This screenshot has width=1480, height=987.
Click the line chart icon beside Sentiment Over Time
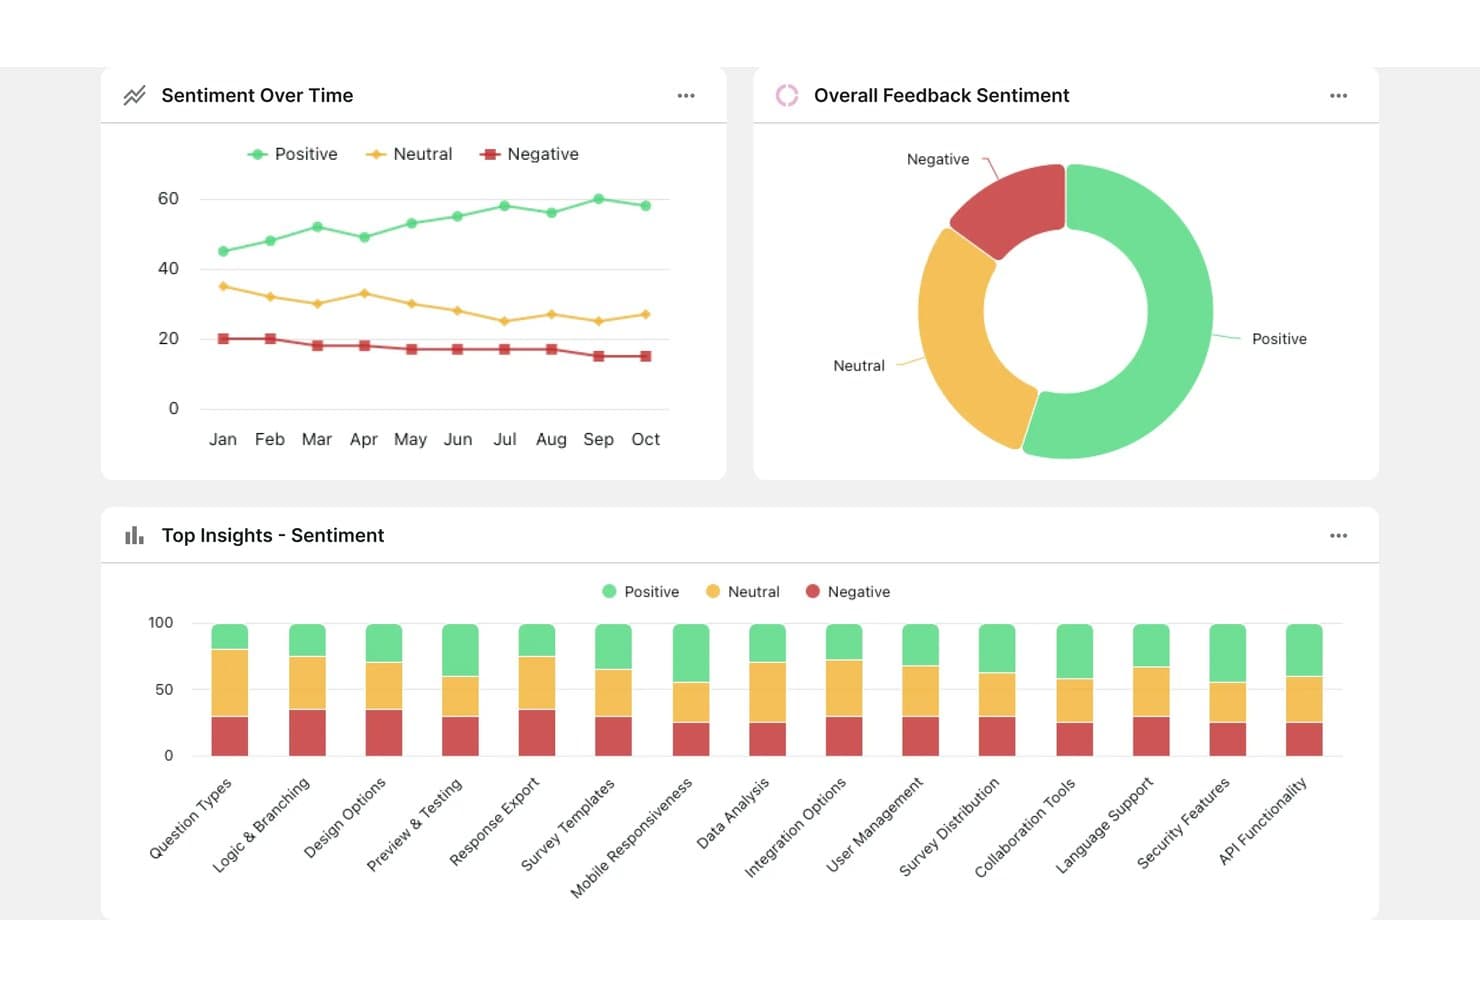(x=134, y=95)
